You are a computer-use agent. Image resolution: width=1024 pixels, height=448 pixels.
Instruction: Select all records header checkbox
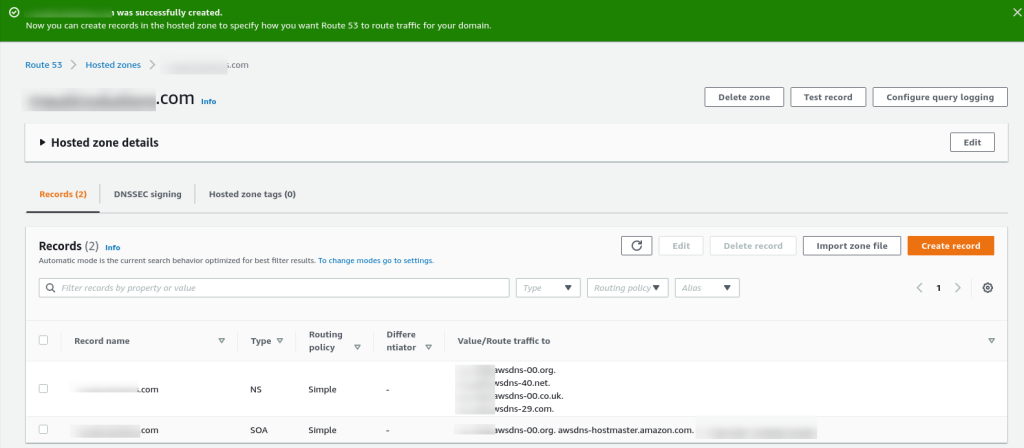(43, 340)
